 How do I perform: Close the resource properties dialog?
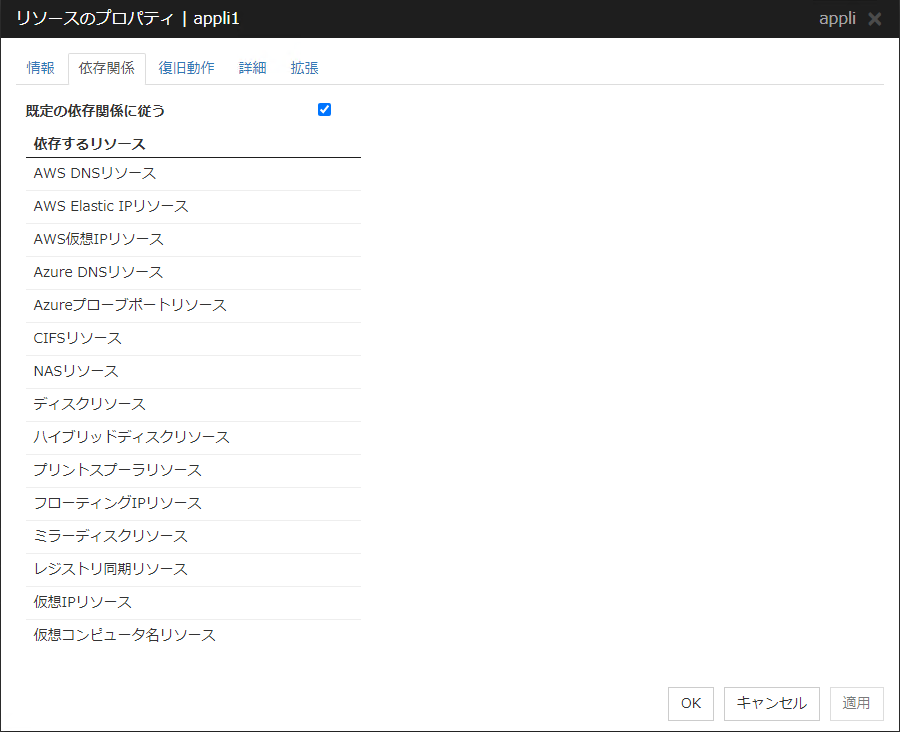875,19
